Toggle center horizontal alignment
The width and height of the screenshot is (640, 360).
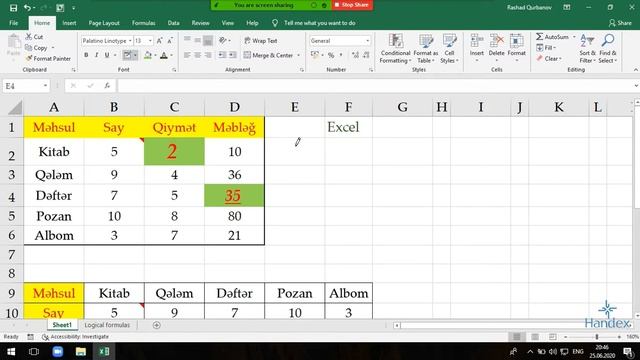[x=198, y=55]
